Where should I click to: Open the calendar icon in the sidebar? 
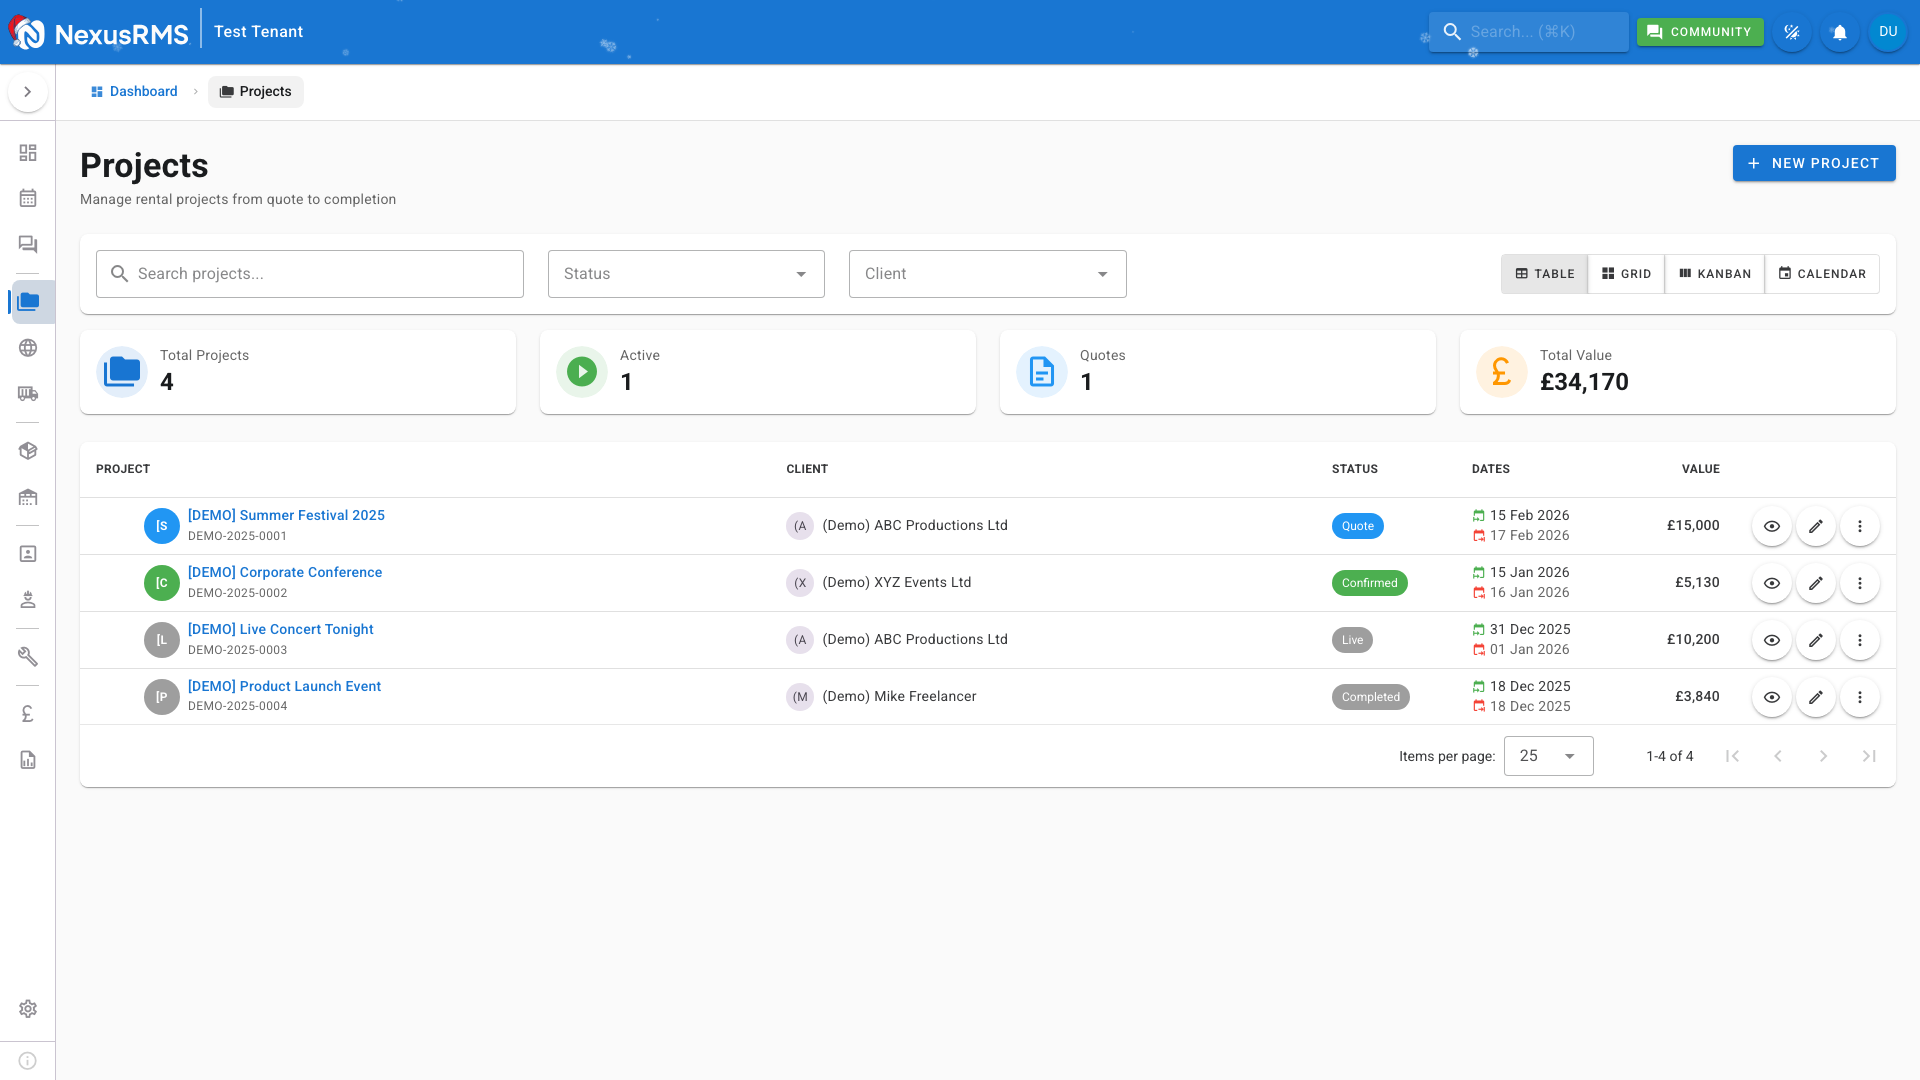point(28,198)
